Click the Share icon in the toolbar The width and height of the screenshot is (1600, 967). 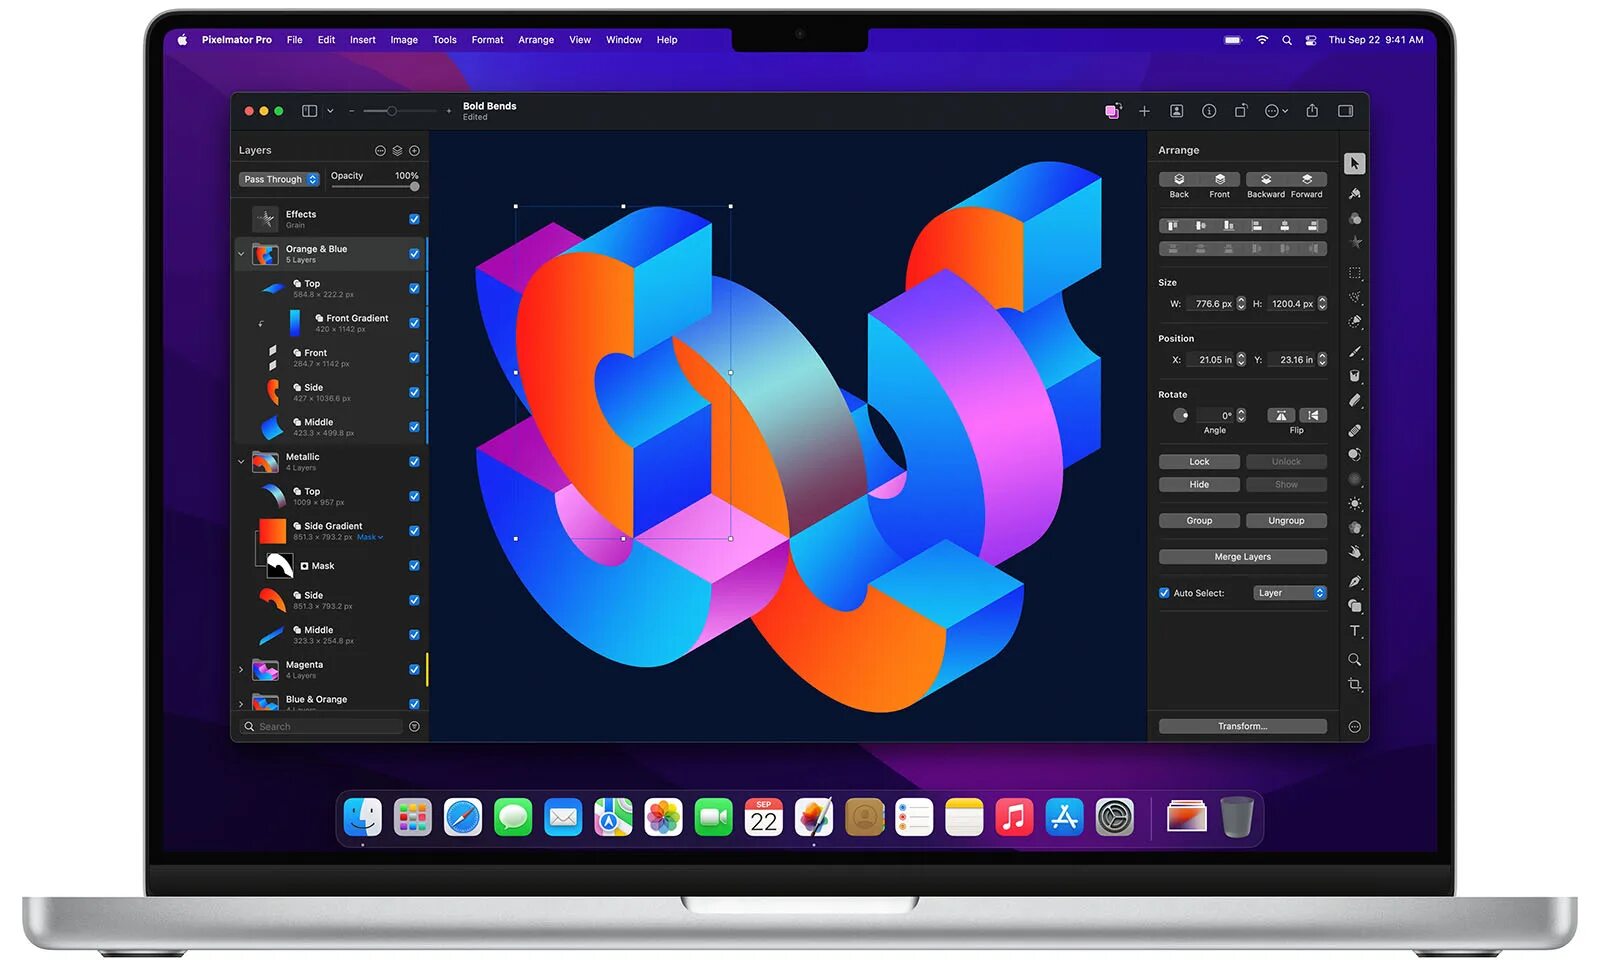point(1312,110)
